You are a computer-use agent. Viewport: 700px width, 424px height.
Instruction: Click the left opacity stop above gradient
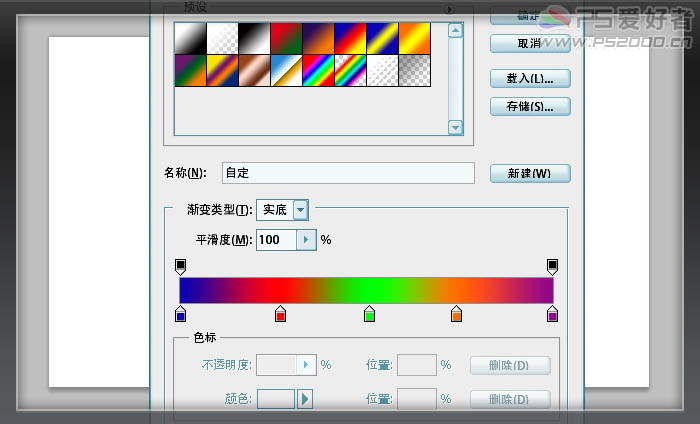(x=181, y=266)
